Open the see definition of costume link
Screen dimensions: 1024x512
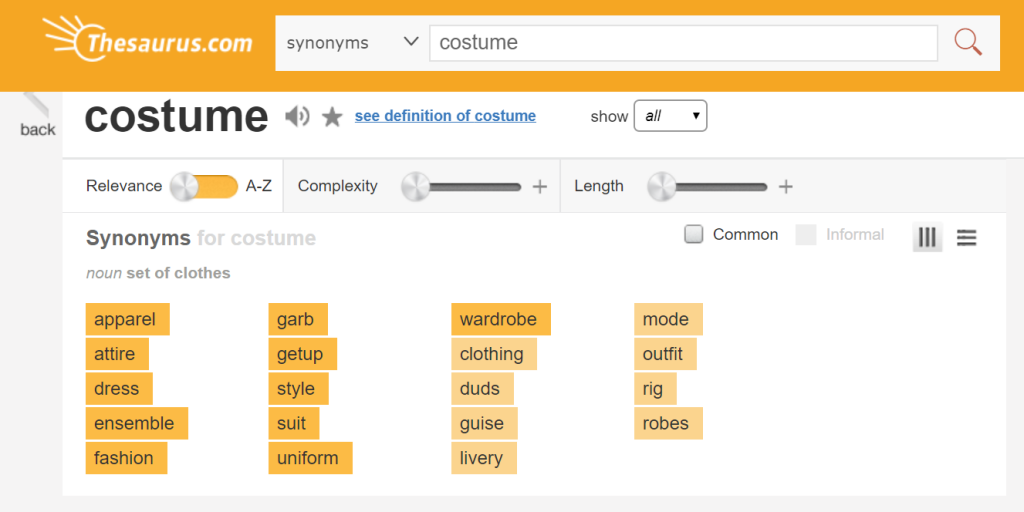coord(445,116)
